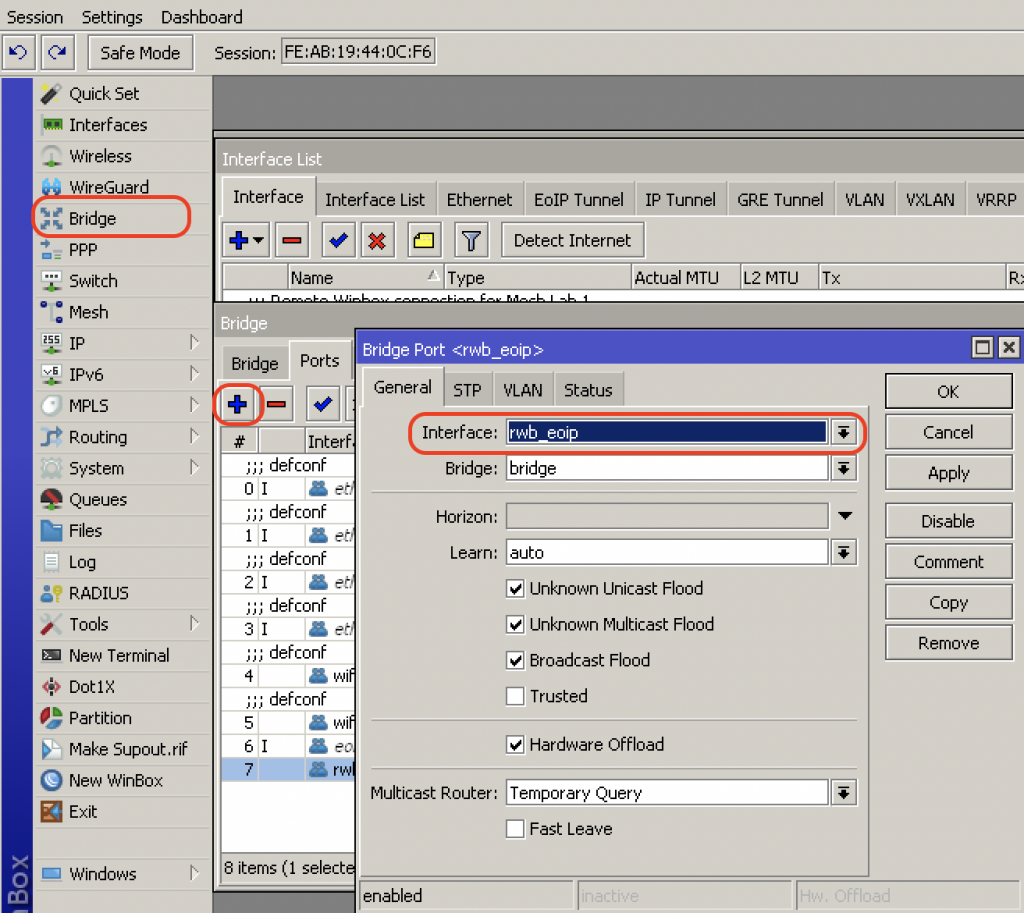The image size is (1024, 913).
Task: Open the Interface dropdown showing rwb_eoip
Action: (843, 432)
